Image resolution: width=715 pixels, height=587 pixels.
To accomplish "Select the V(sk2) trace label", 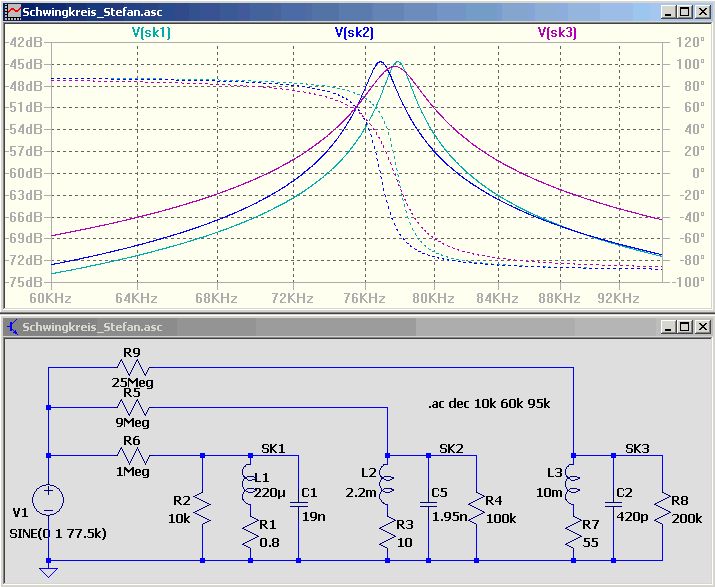I will coord(354,32).
